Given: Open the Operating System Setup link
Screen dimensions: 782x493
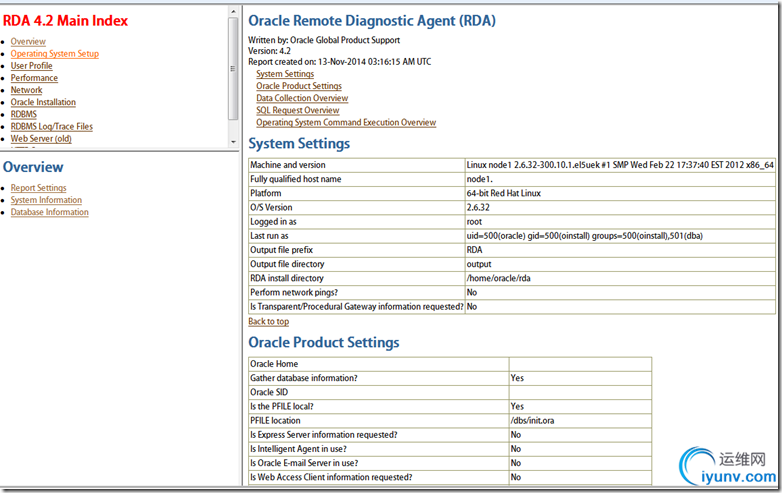Looking at the screenshot, I should tap(55, 54).
